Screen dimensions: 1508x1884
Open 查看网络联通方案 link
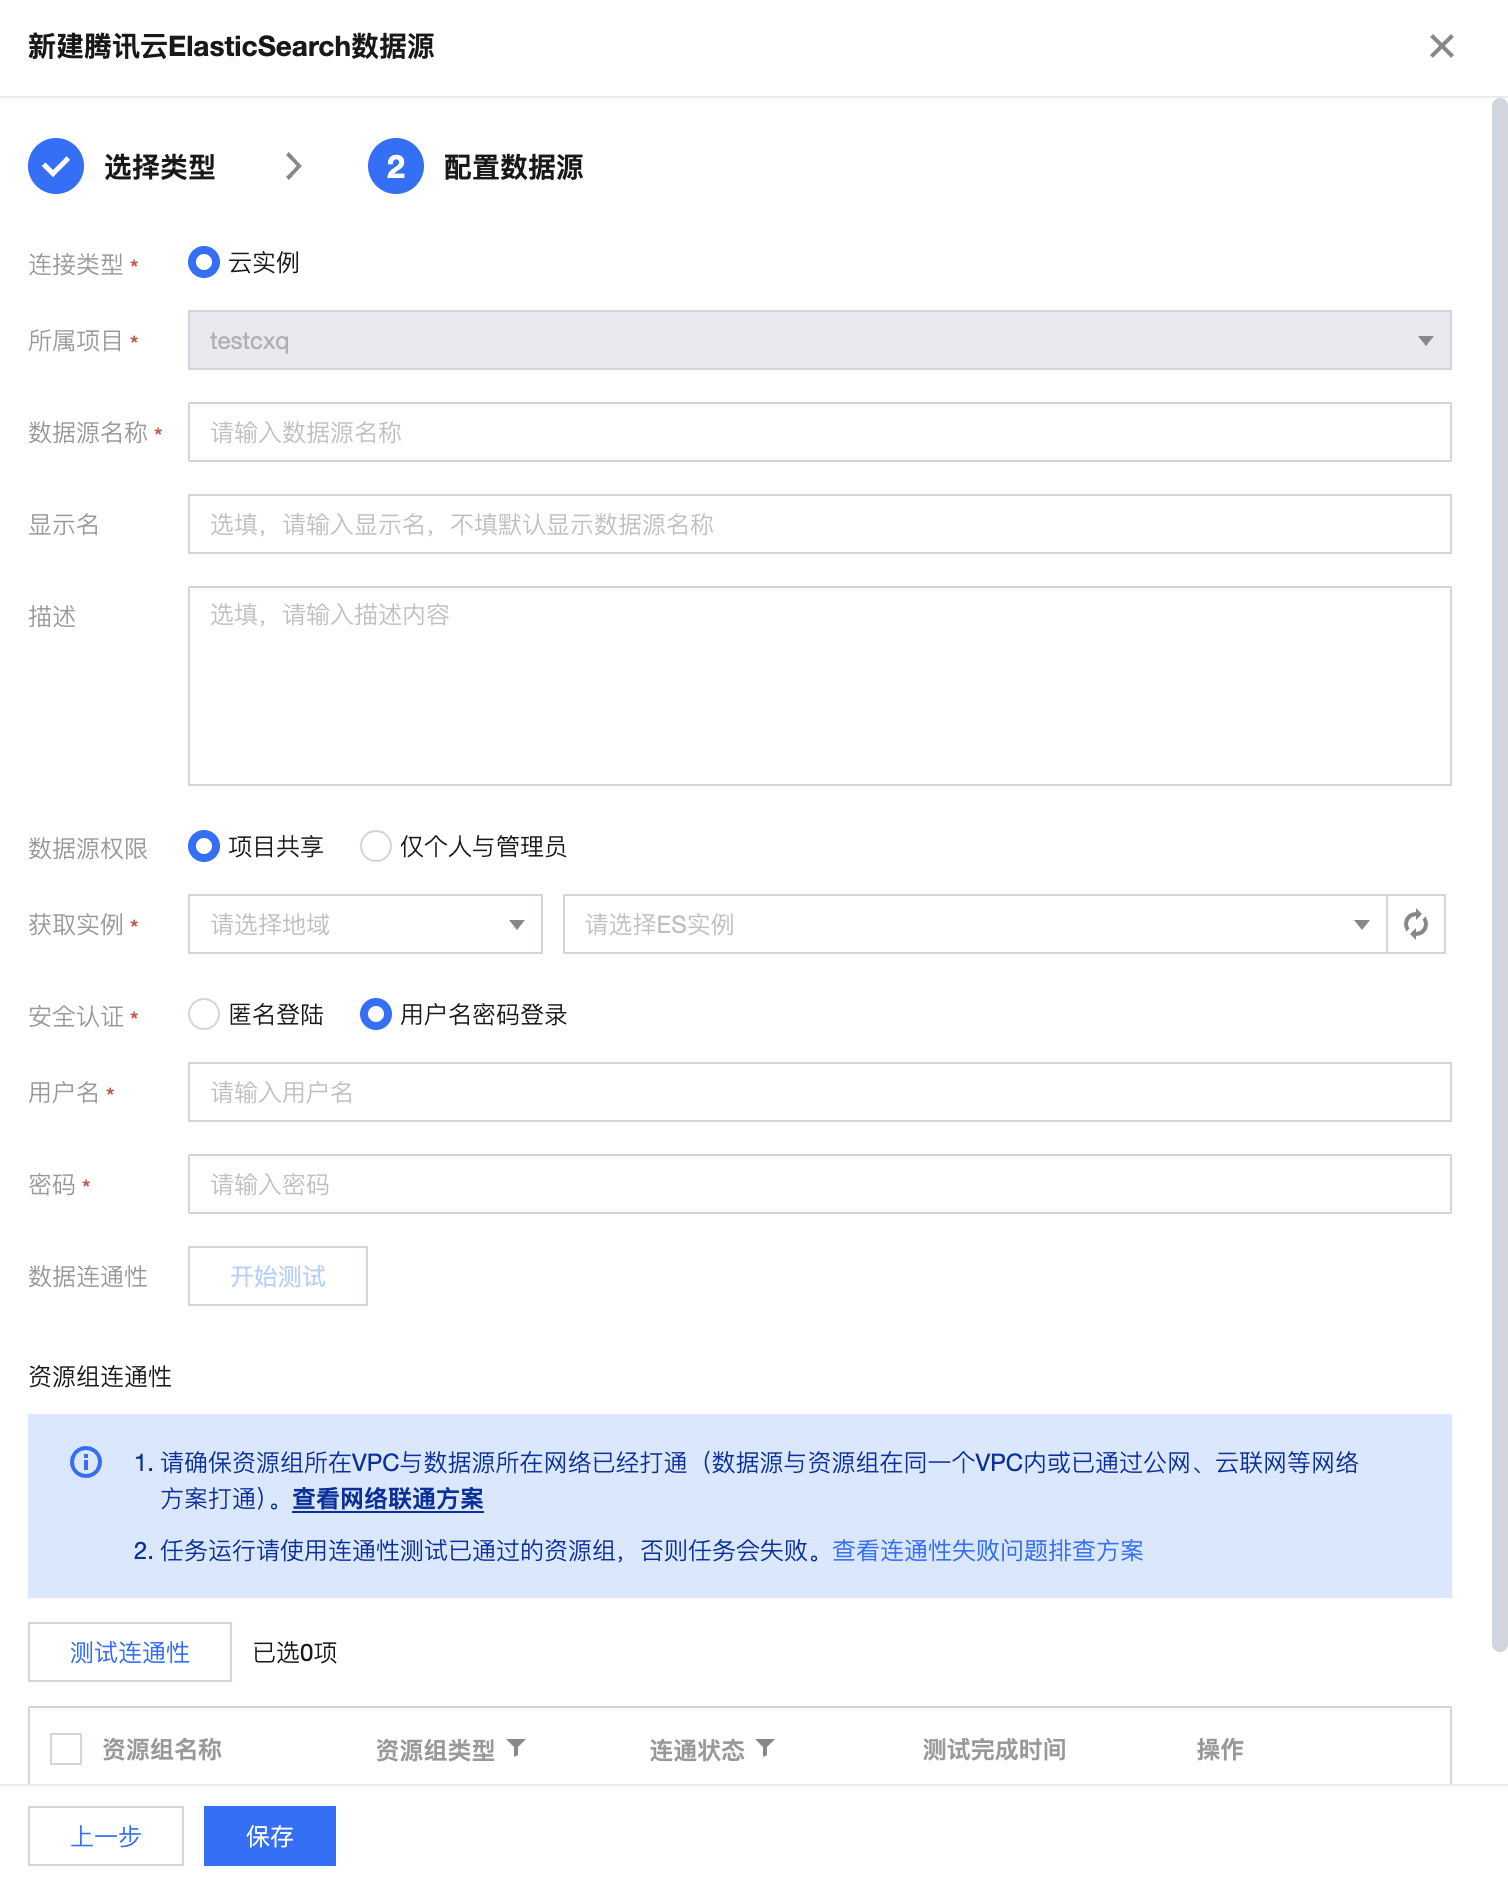tap(388, 1499)
